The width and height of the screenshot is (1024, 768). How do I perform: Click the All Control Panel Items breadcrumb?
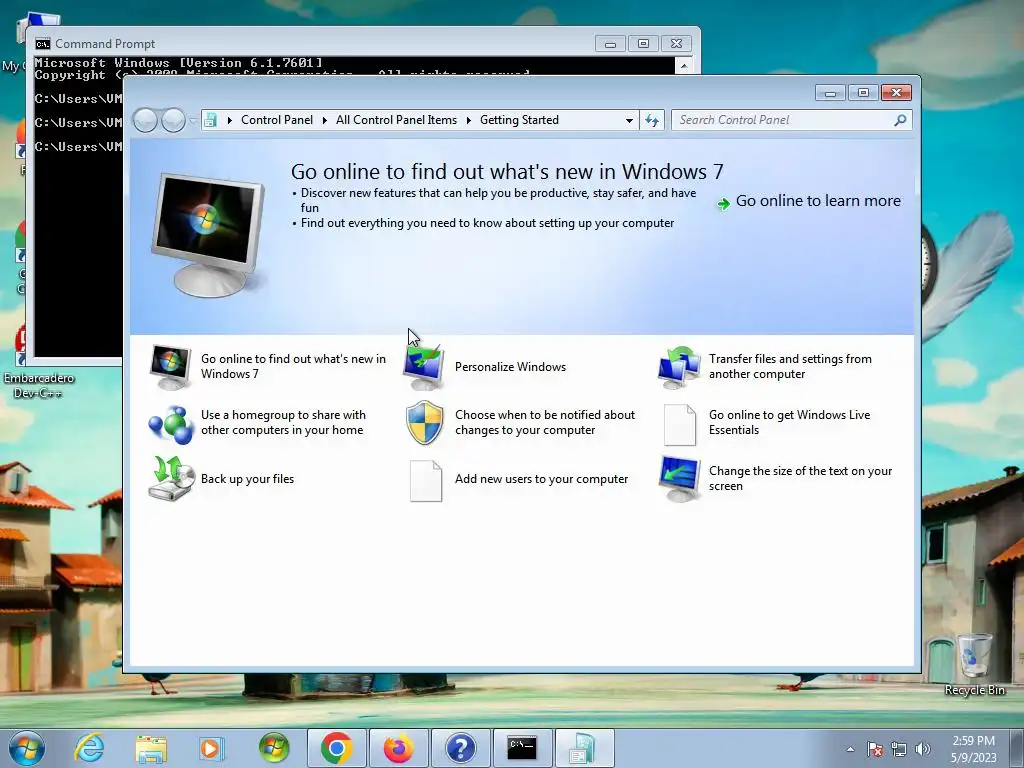click(396, 120)
